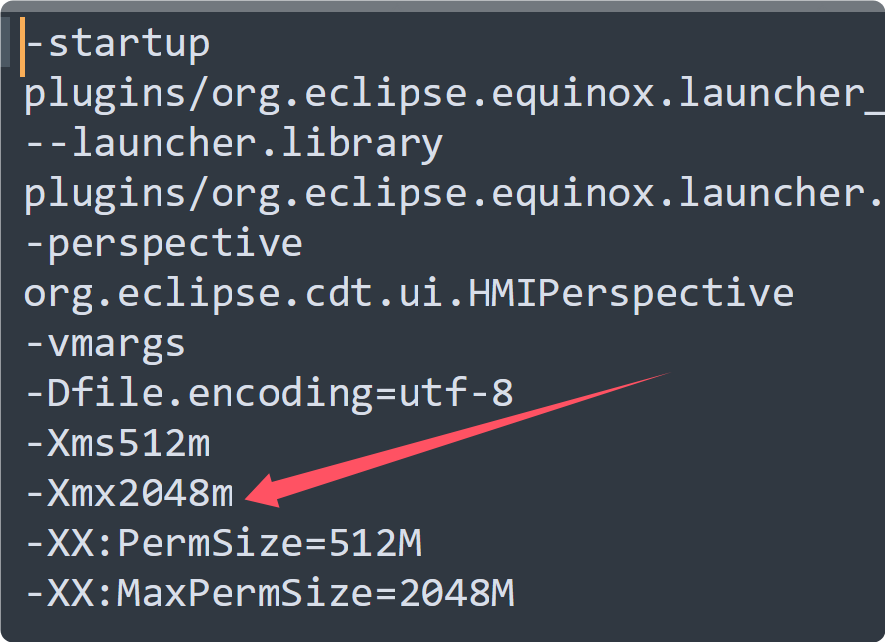
Task: Click the -XX:MaxPermSize=2048M line
Action: coord(269,593)
